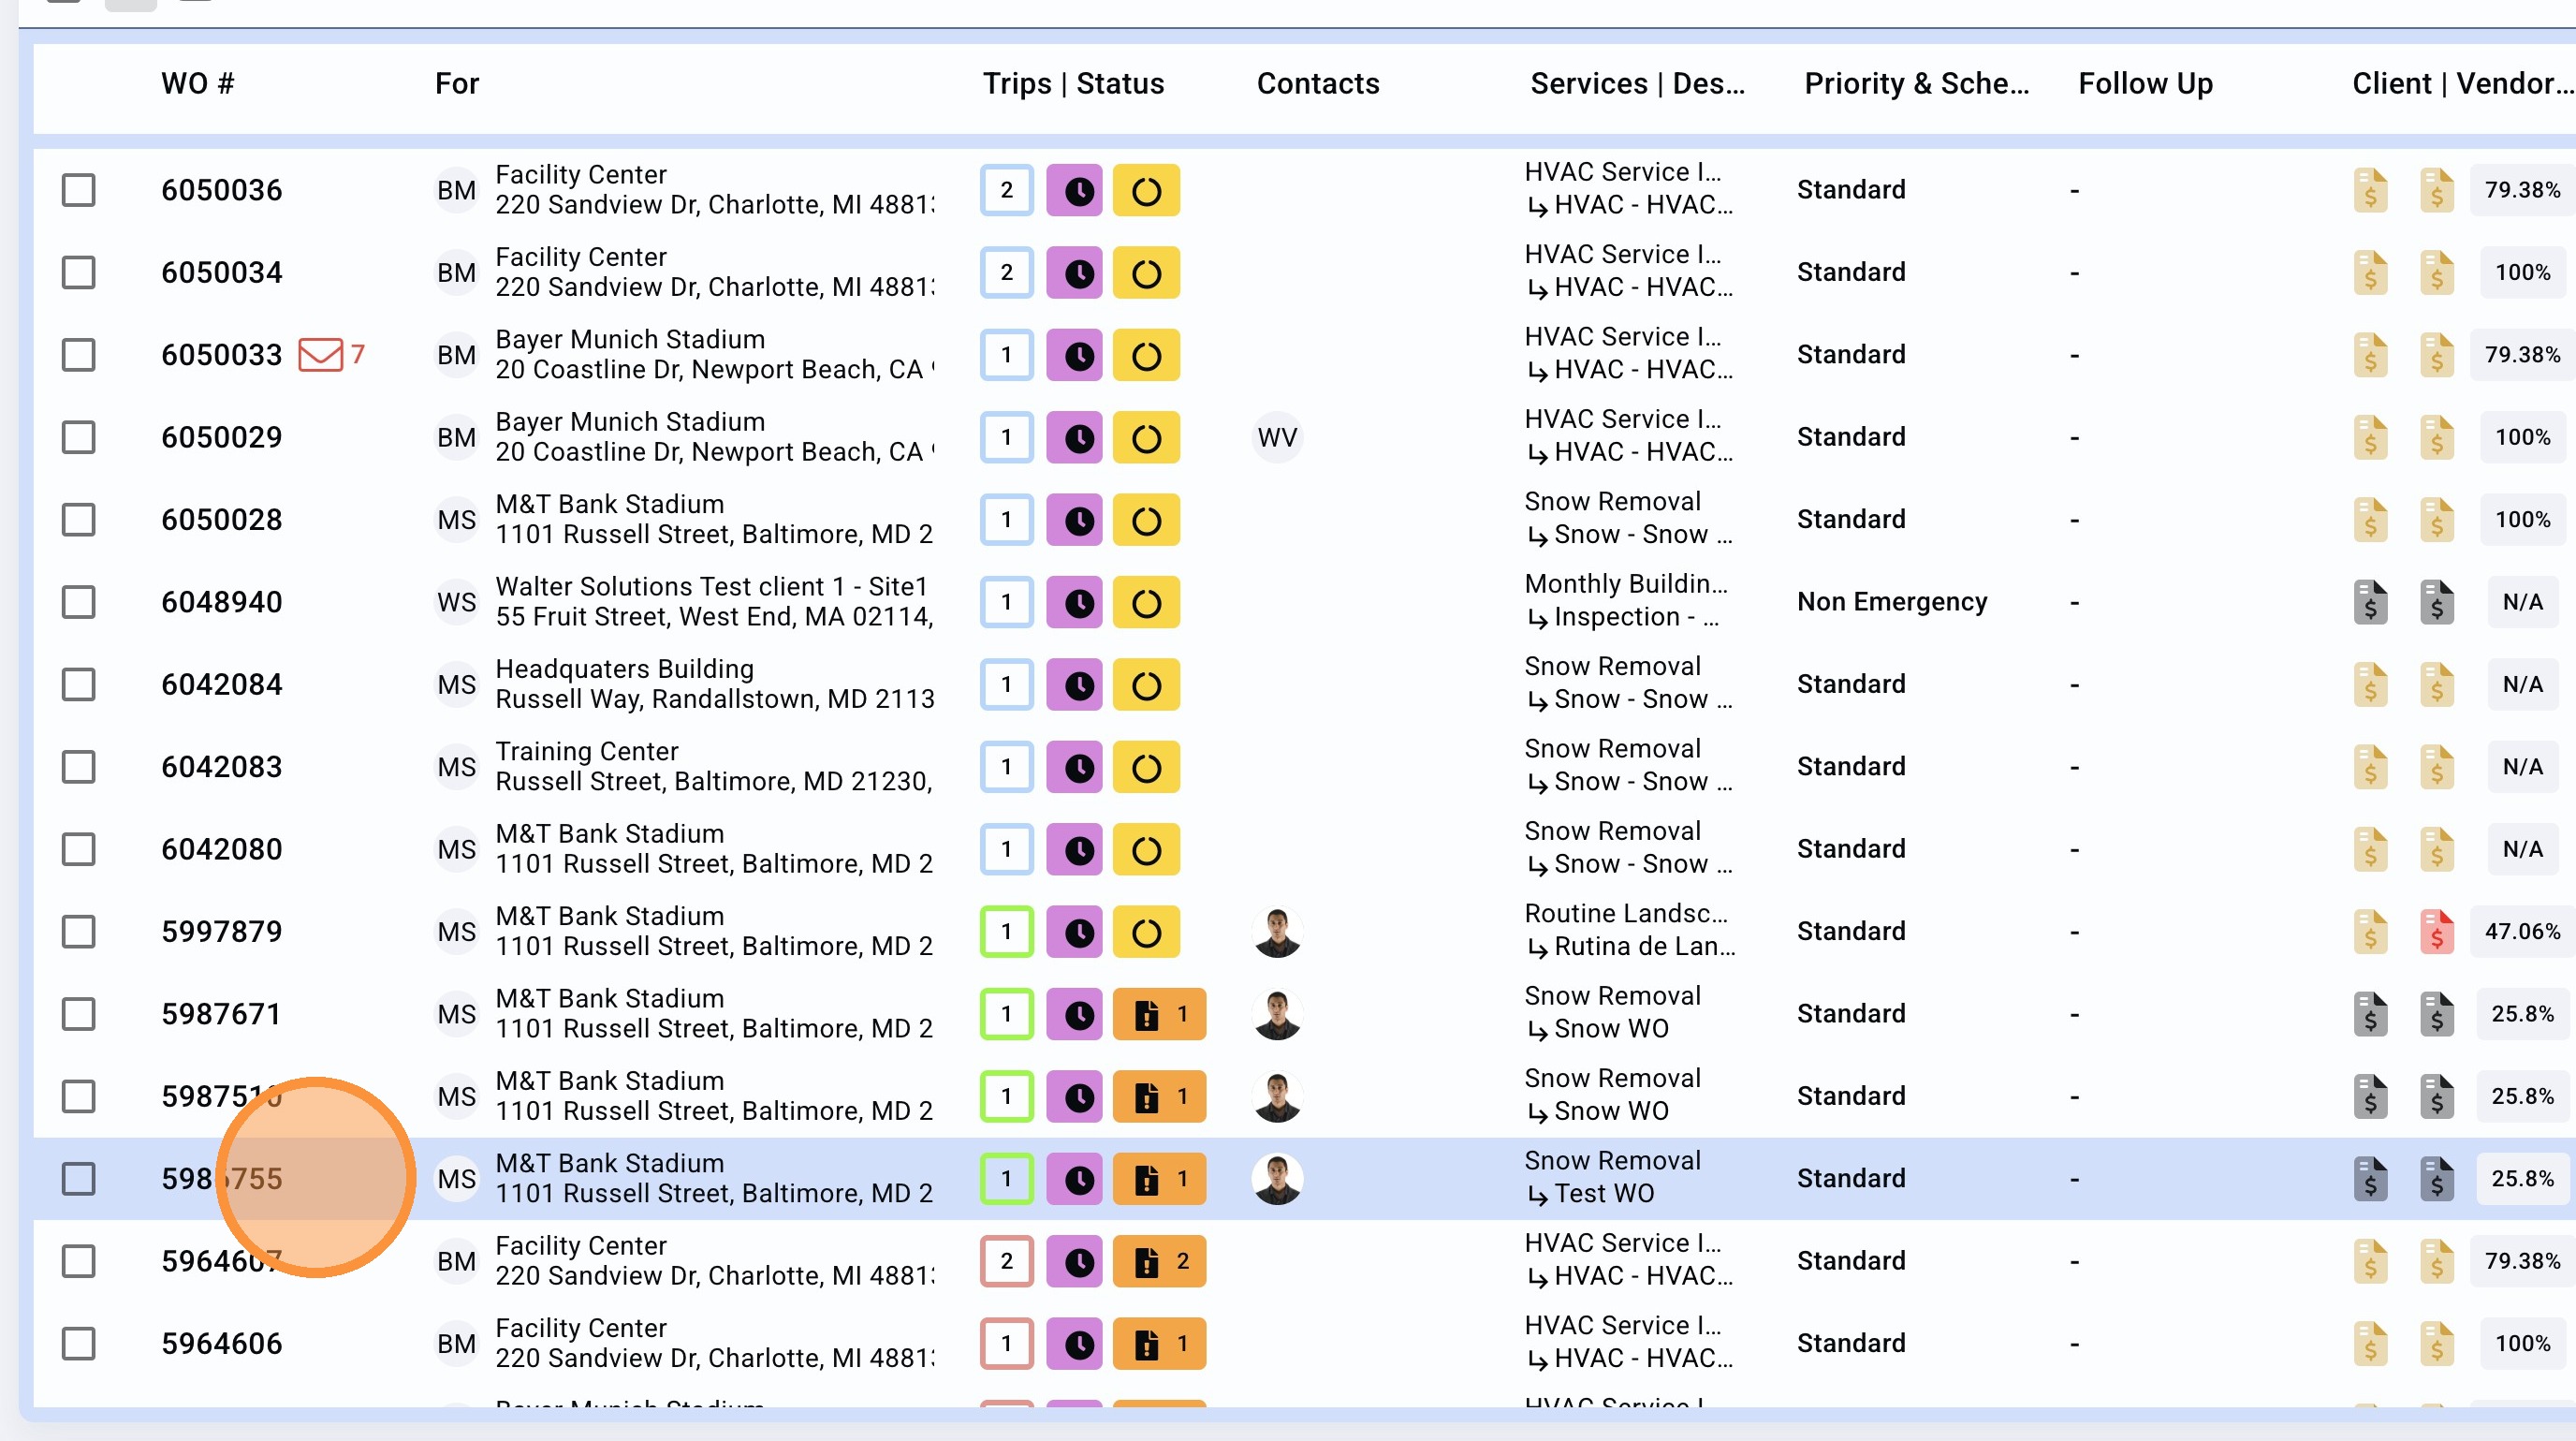
Task: Click Priority & Schedule column header
Action: tap(1915, 84)
